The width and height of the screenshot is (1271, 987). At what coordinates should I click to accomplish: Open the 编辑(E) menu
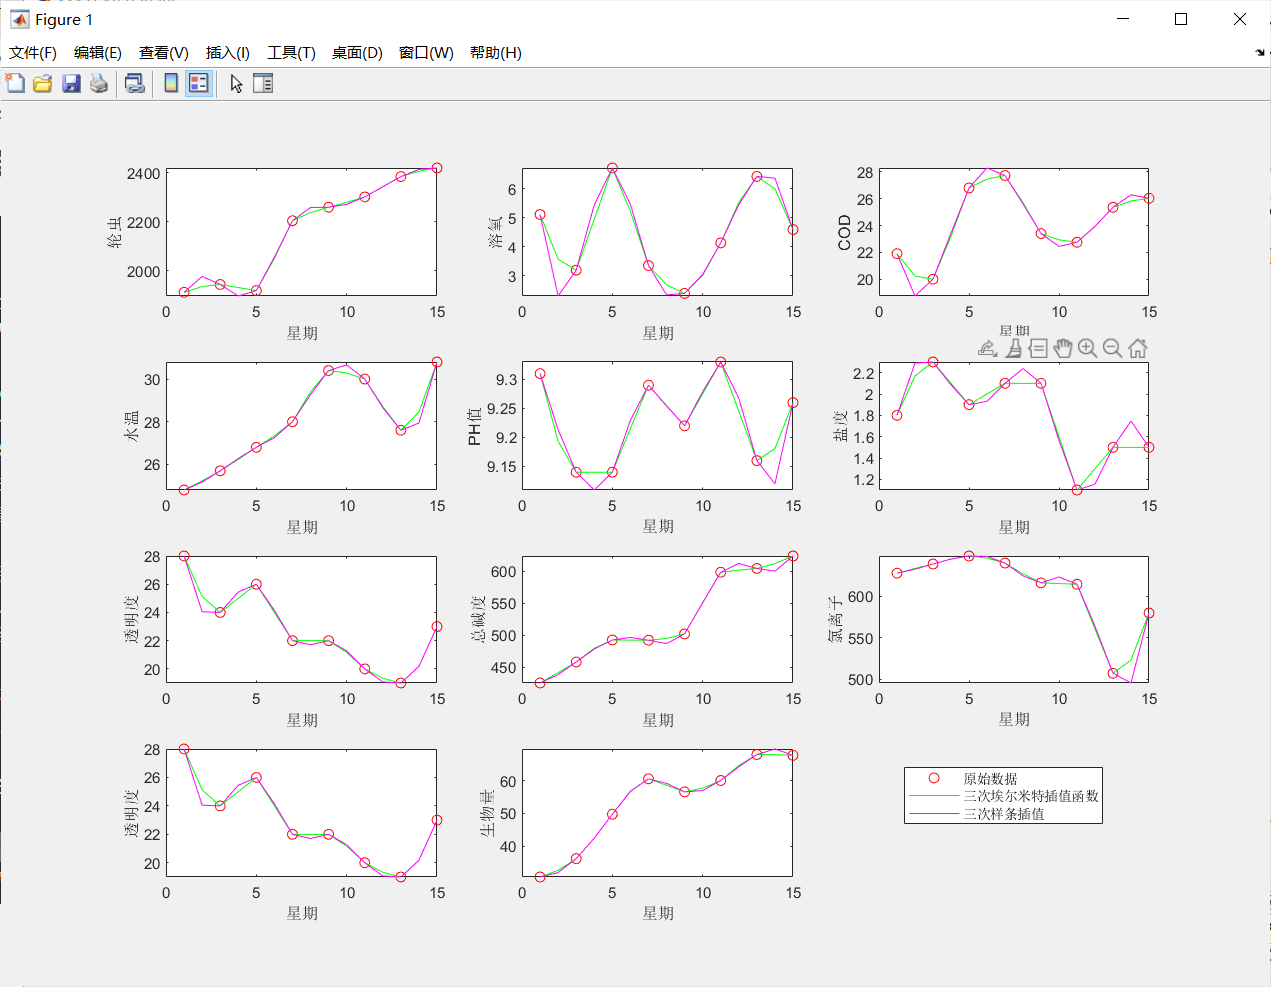[x=98, y=53]
